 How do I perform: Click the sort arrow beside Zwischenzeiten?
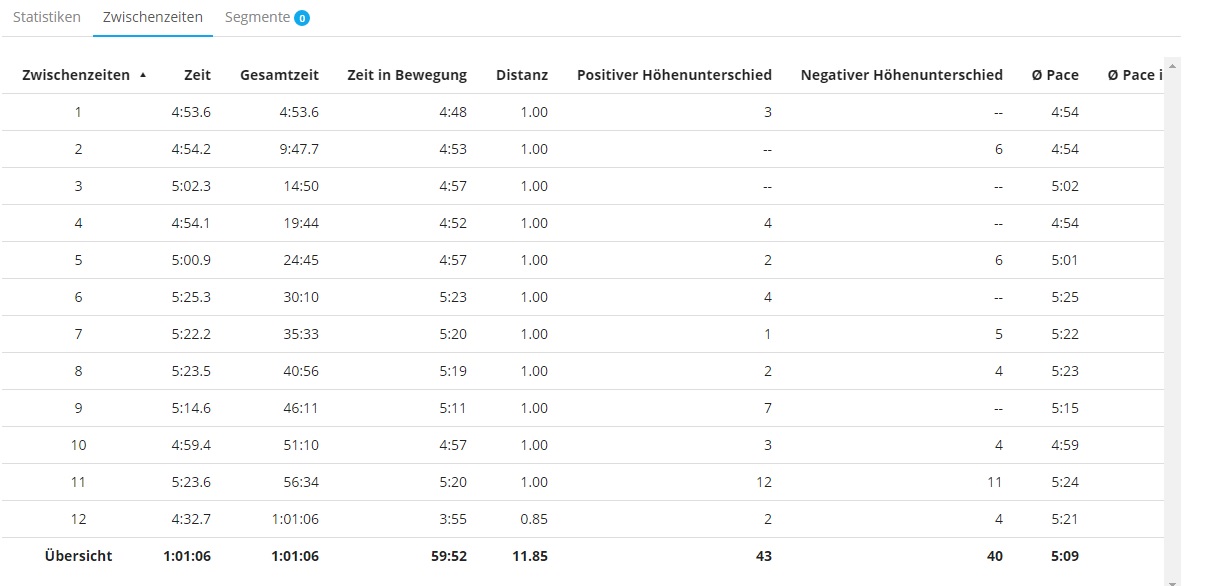[x=143, y=75]
